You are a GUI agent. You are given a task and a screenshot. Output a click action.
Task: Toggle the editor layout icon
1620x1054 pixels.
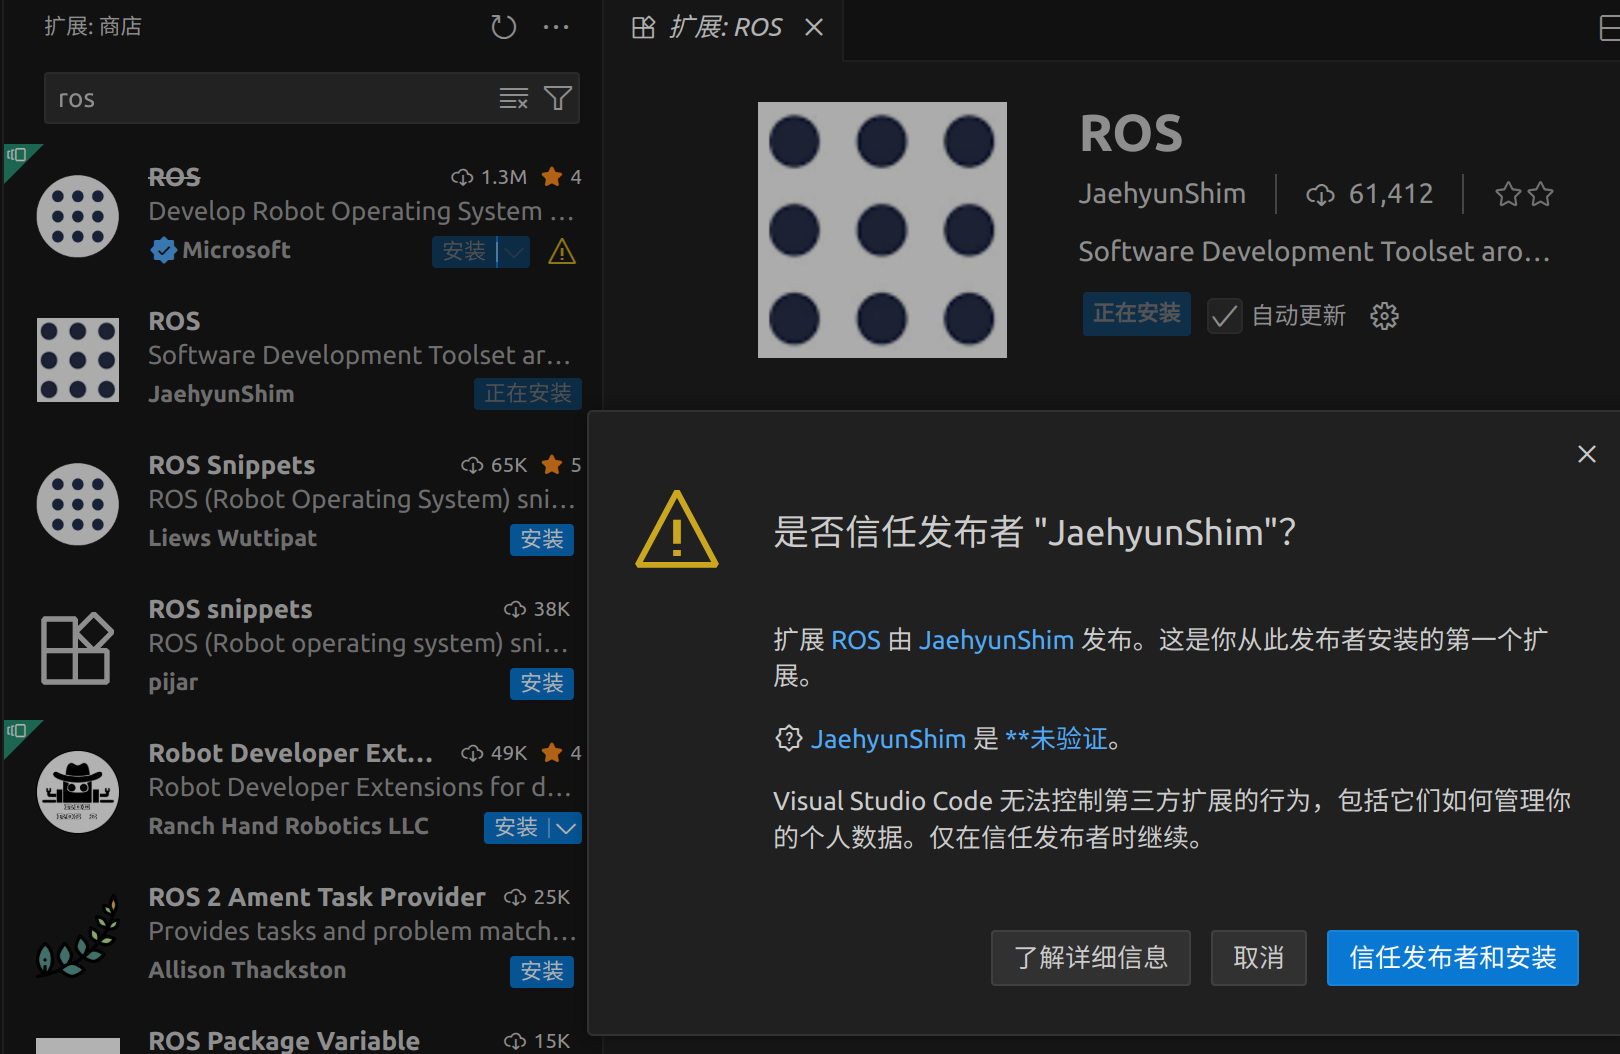[1609, 27]
